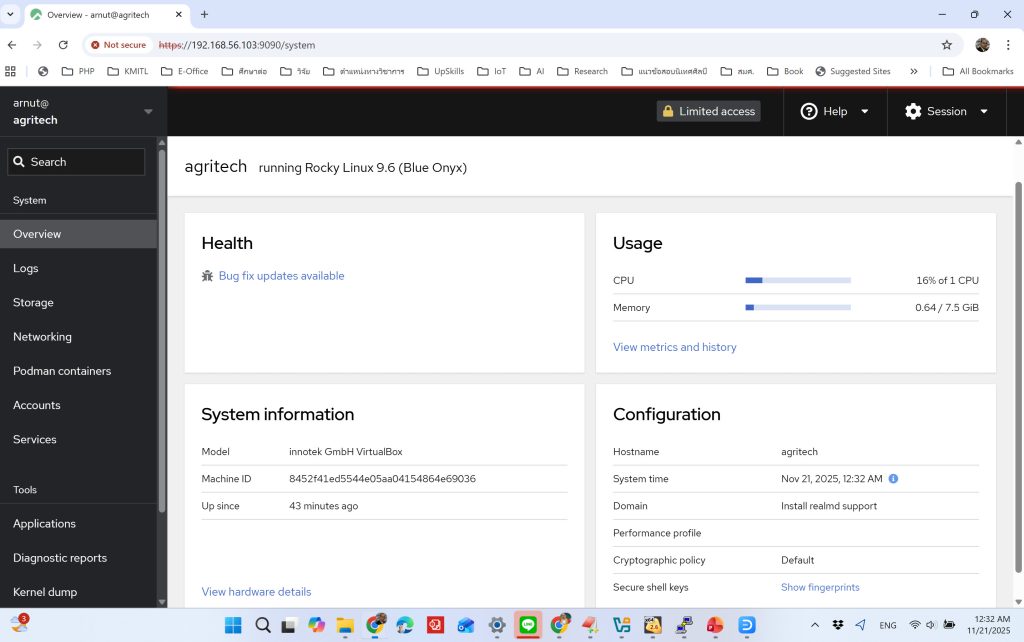Click the system time info icon
The width and height of the screenshot is (1024, 642).
click(x=893, y=479)
